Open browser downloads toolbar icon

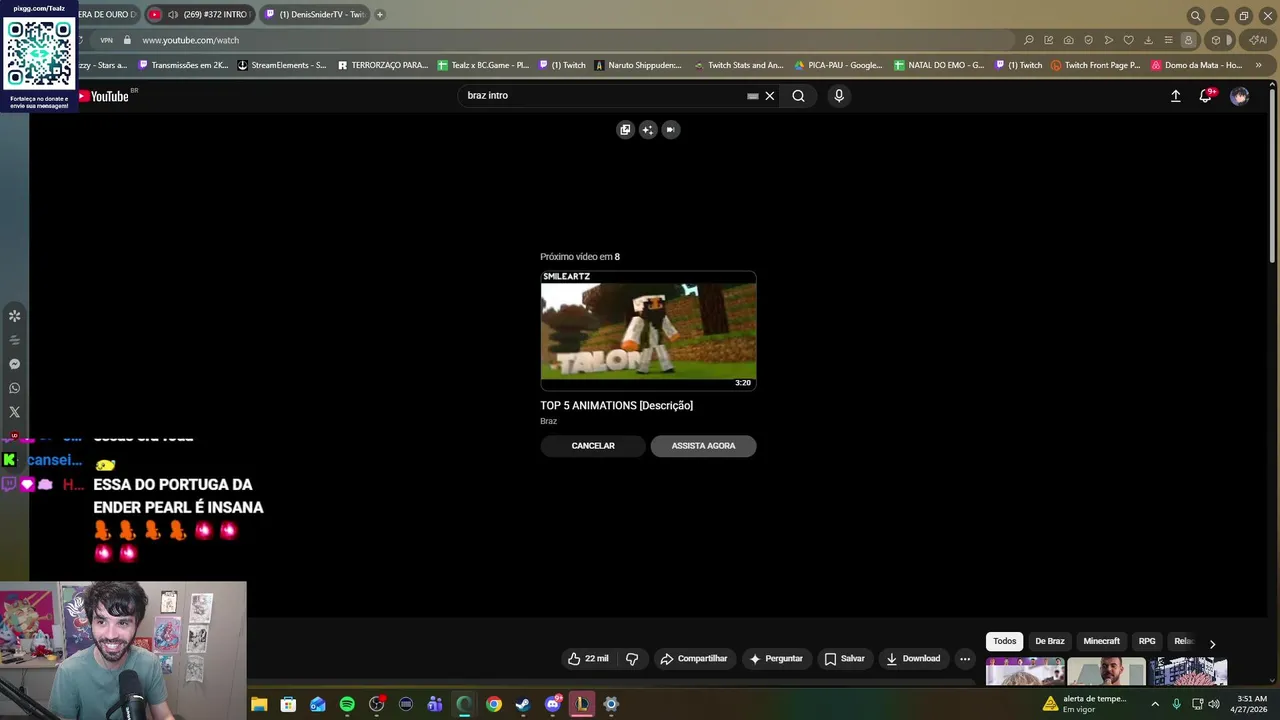[x=1149, y=40]
